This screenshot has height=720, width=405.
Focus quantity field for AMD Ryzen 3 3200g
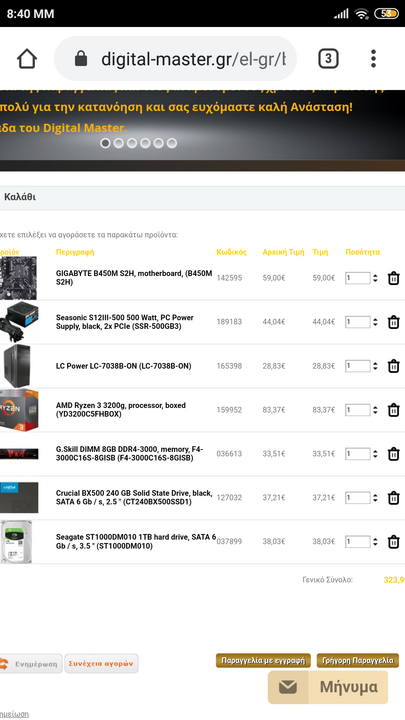pos(358,410)
